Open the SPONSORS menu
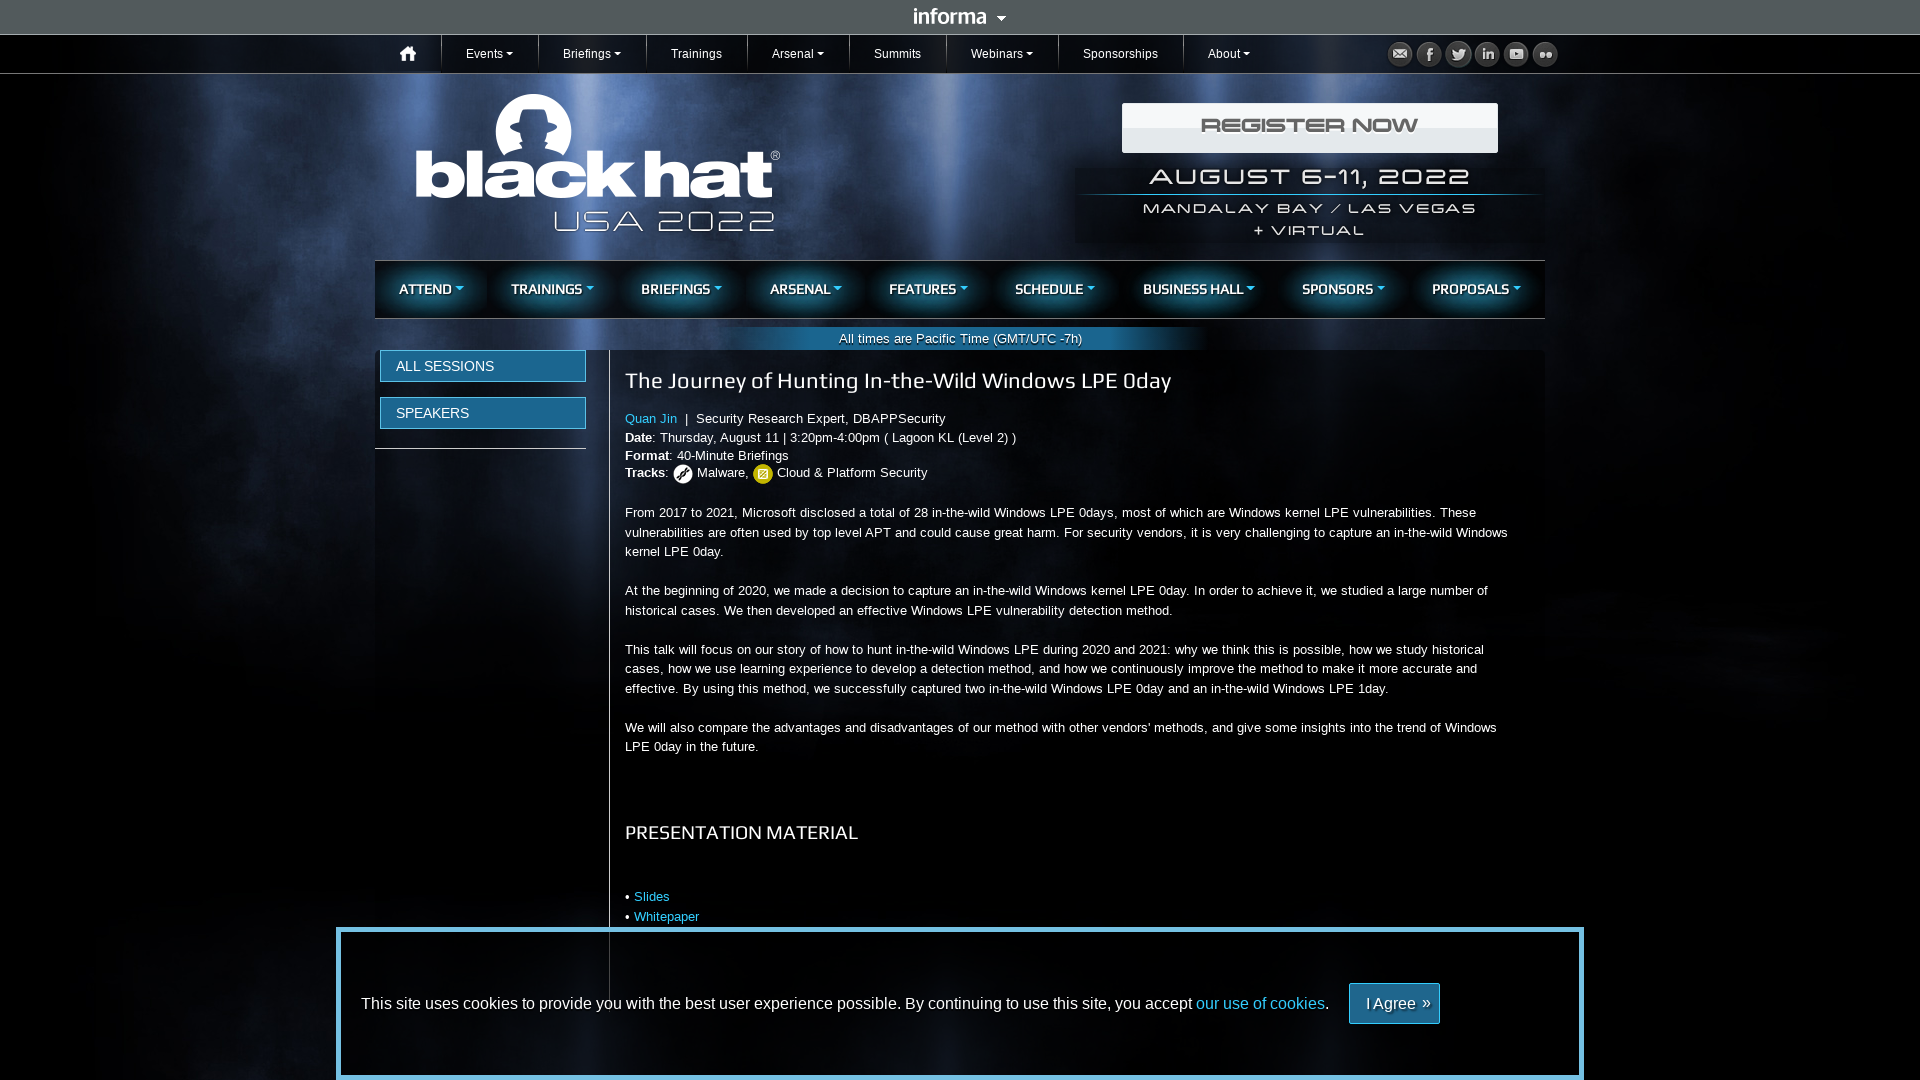Viewport: 1920px width, 1080px height. (x=1342, y=289)
